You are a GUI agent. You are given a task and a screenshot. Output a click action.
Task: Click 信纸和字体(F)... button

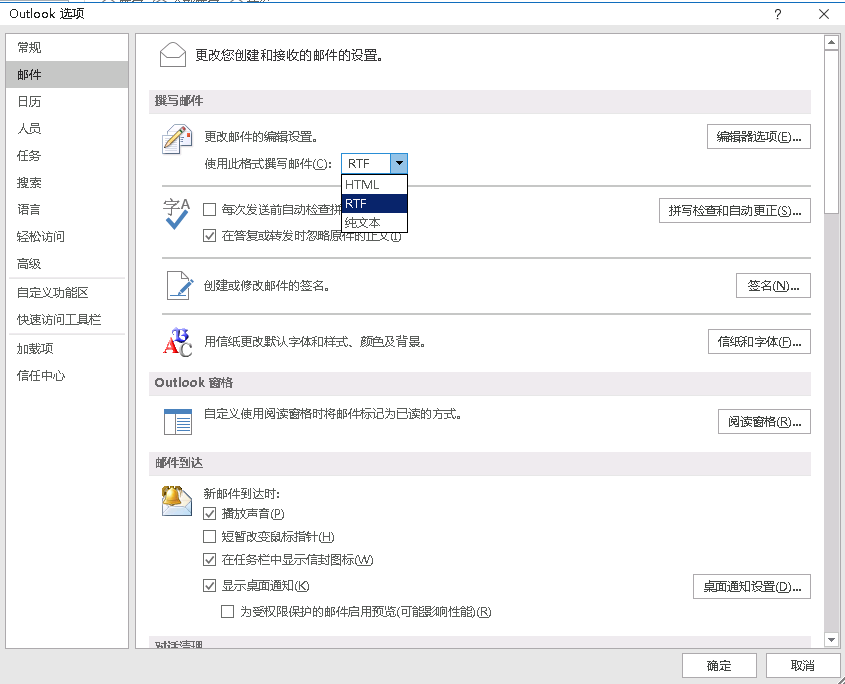point(759,342)
